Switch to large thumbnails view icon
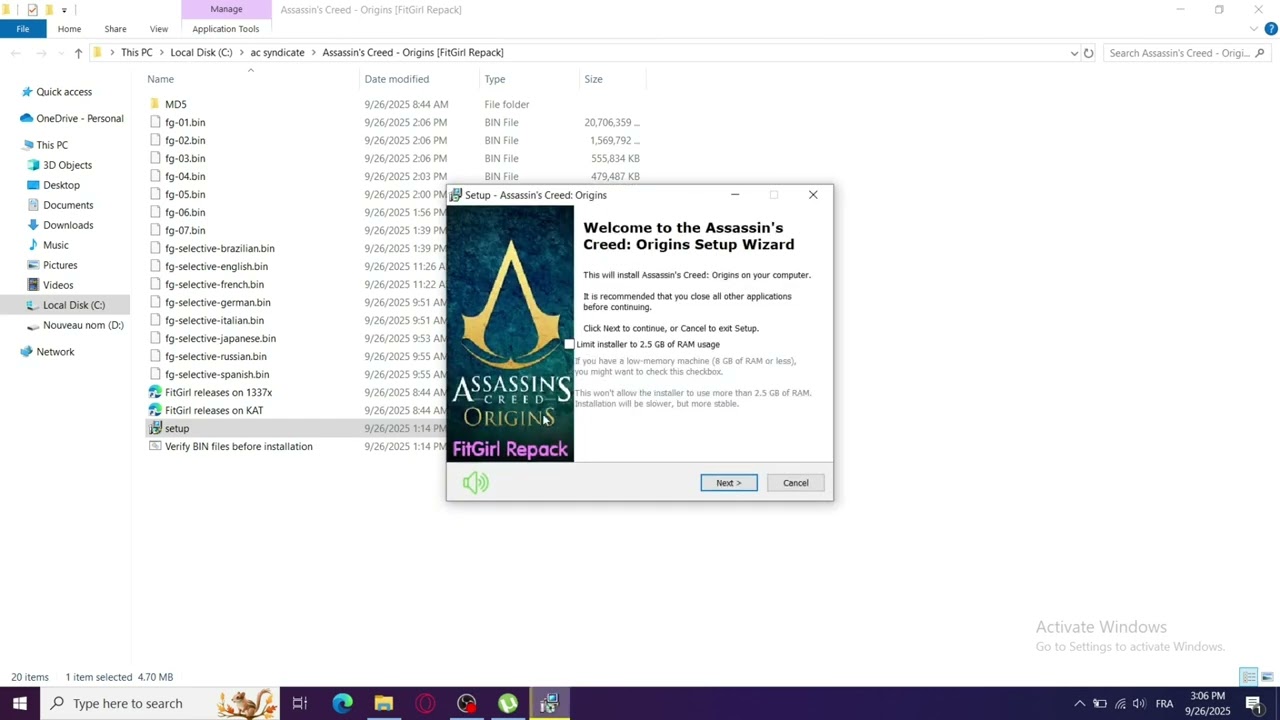The width and height of the screenshot is (1280, 720). pyautogui.click(x=1268, y=677)
